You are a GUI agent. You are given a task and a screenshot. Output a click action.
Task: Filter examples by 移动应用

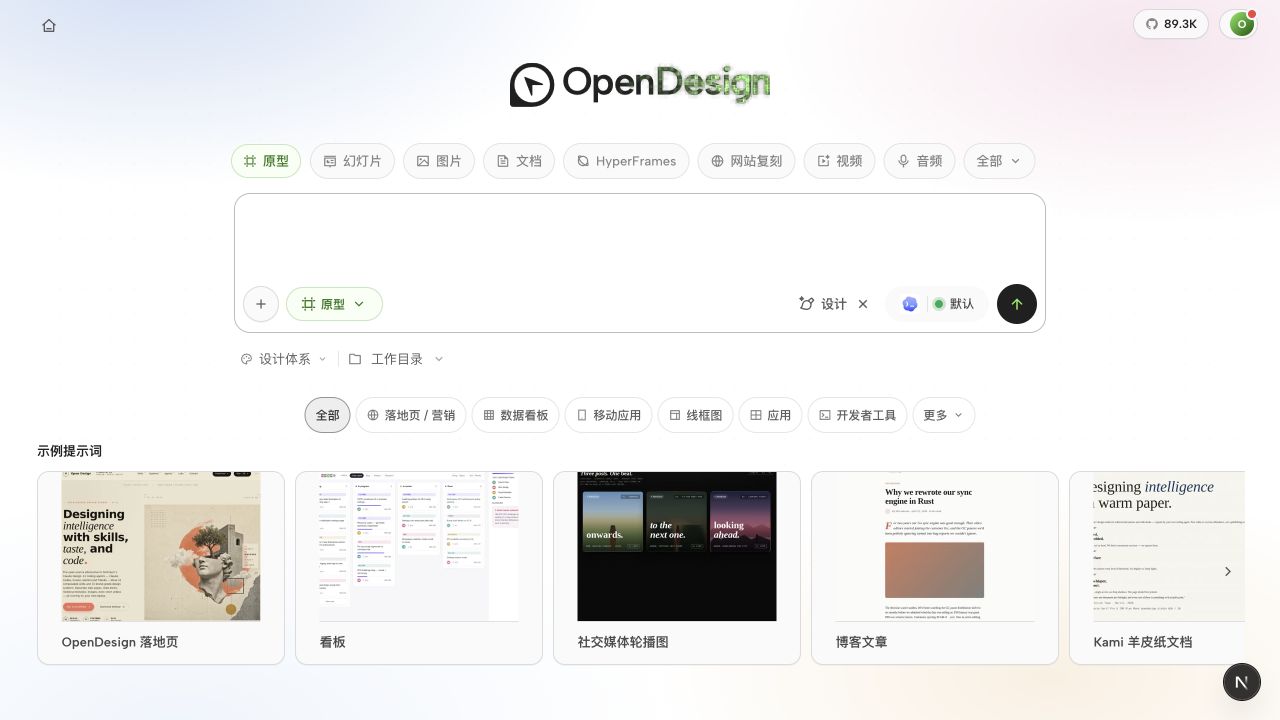[609, 415]
